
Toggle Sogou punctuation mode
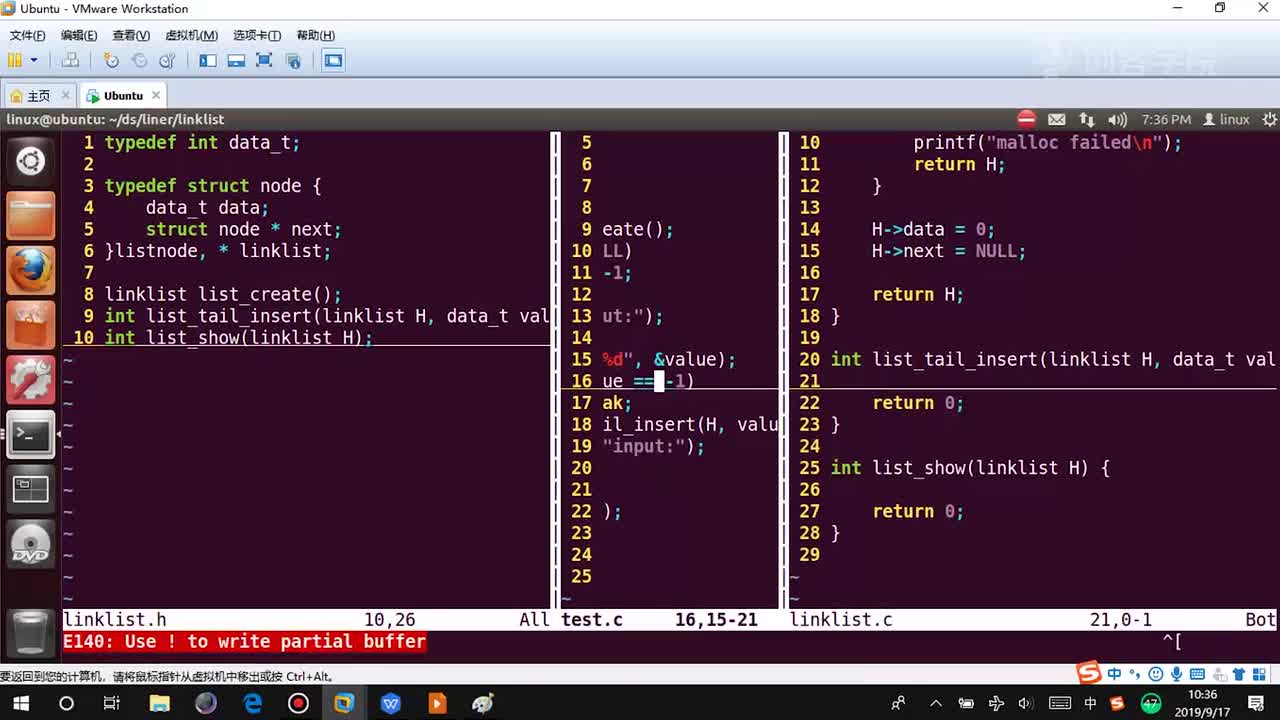coord(1134,674)
